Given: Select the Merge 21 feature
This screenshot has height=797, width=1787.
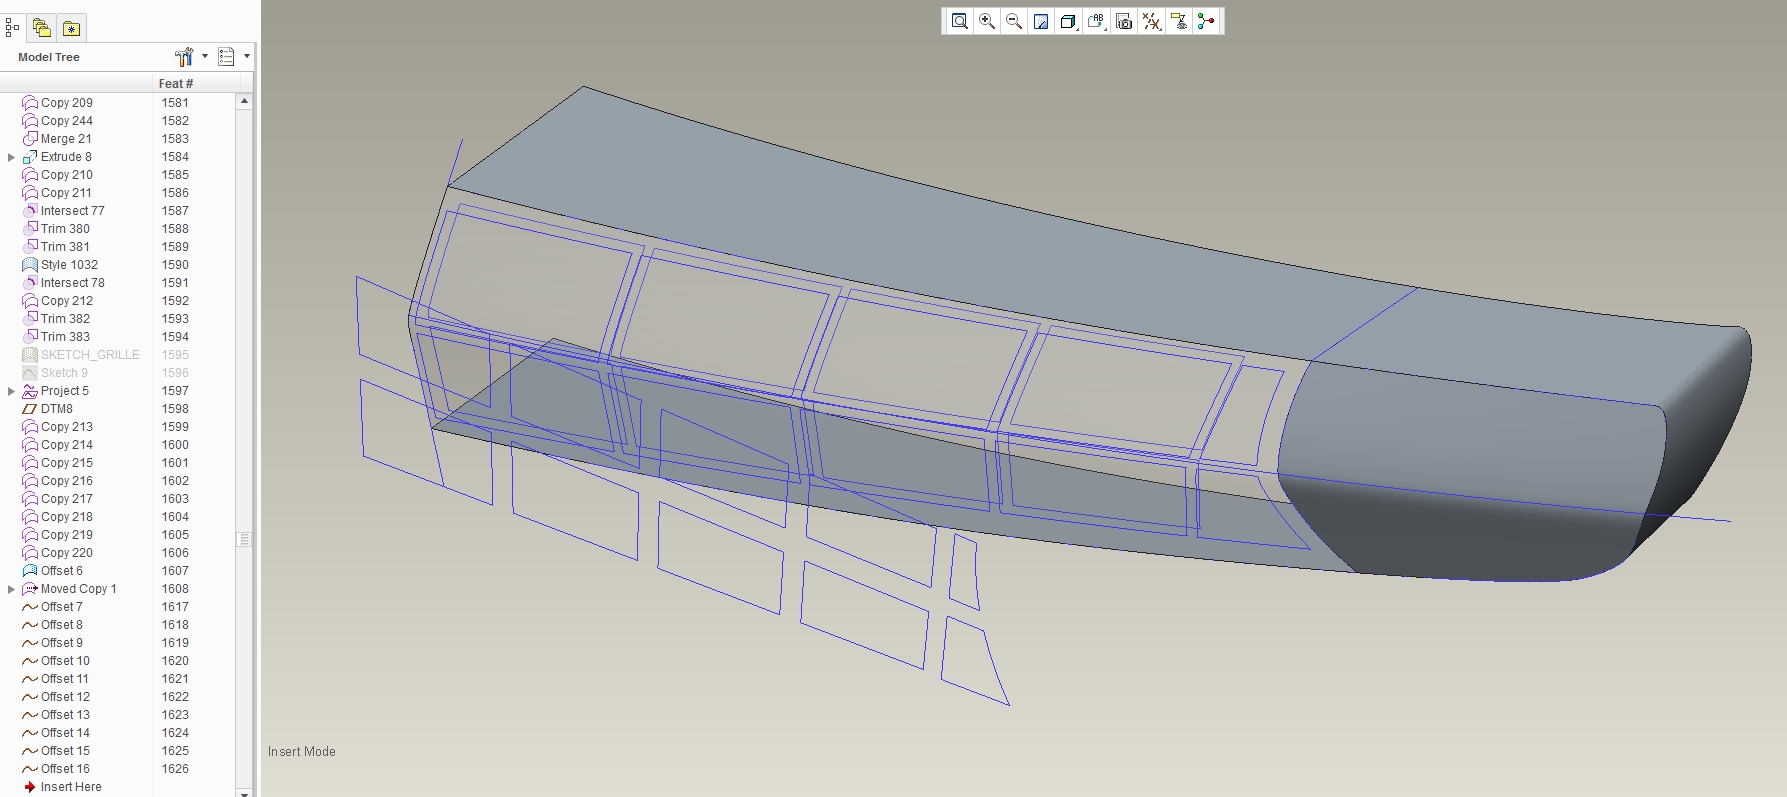Looking at the screenshot, I should pos(66,139).
